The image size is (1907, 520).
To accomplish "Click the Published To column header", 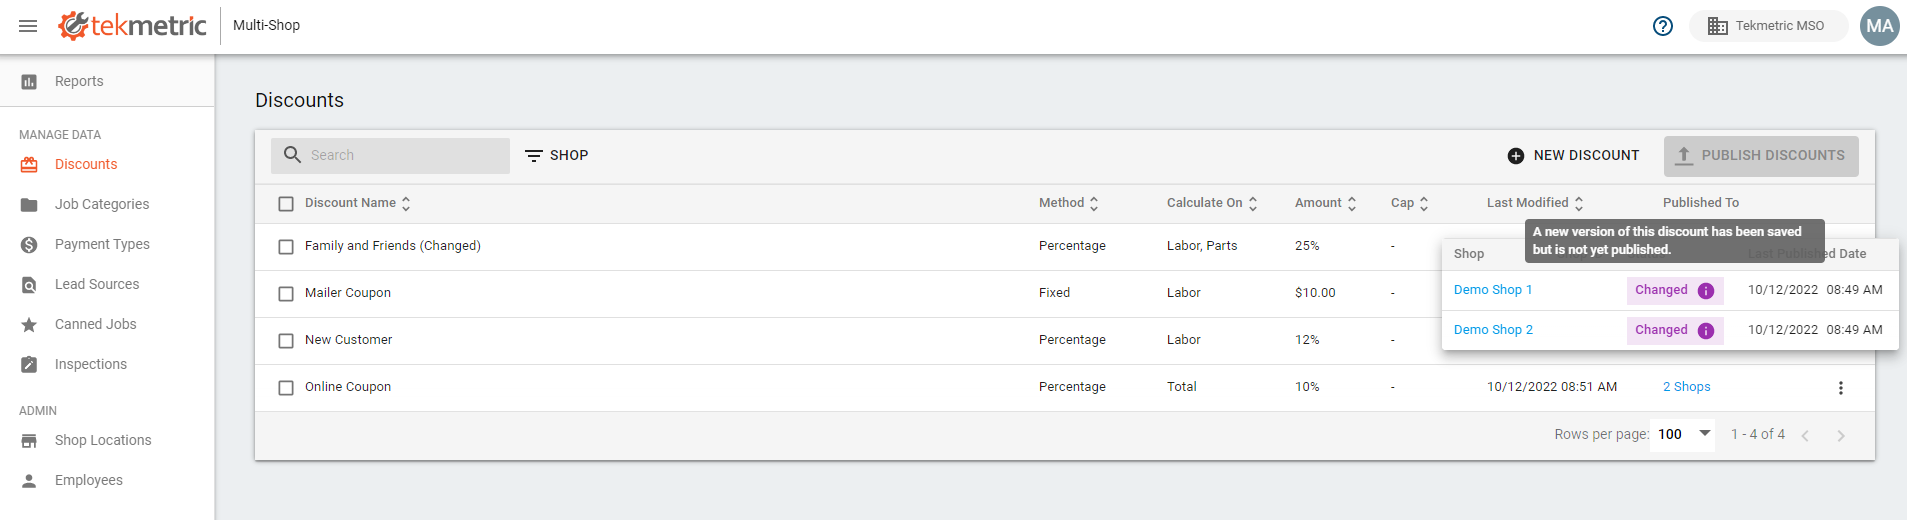I will [1701, 203].
